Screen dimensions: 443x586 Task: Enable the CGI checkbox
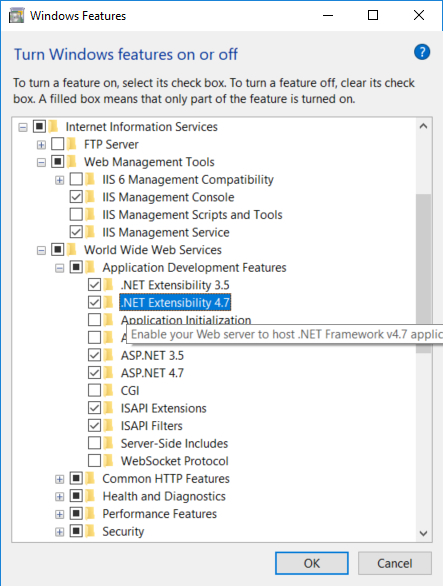pyautogui.click(x=95, y=390)
